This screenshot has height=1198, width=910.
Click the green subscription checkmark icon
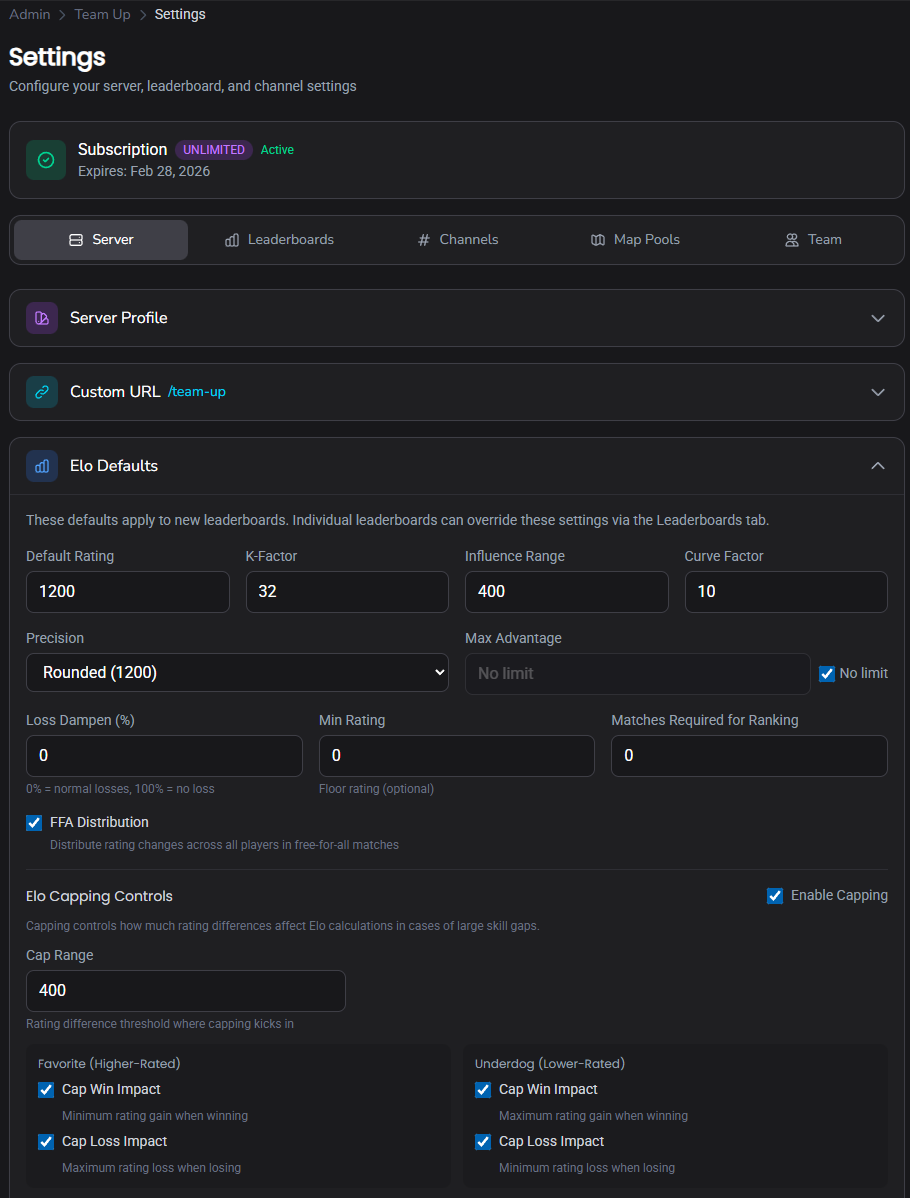46,160
